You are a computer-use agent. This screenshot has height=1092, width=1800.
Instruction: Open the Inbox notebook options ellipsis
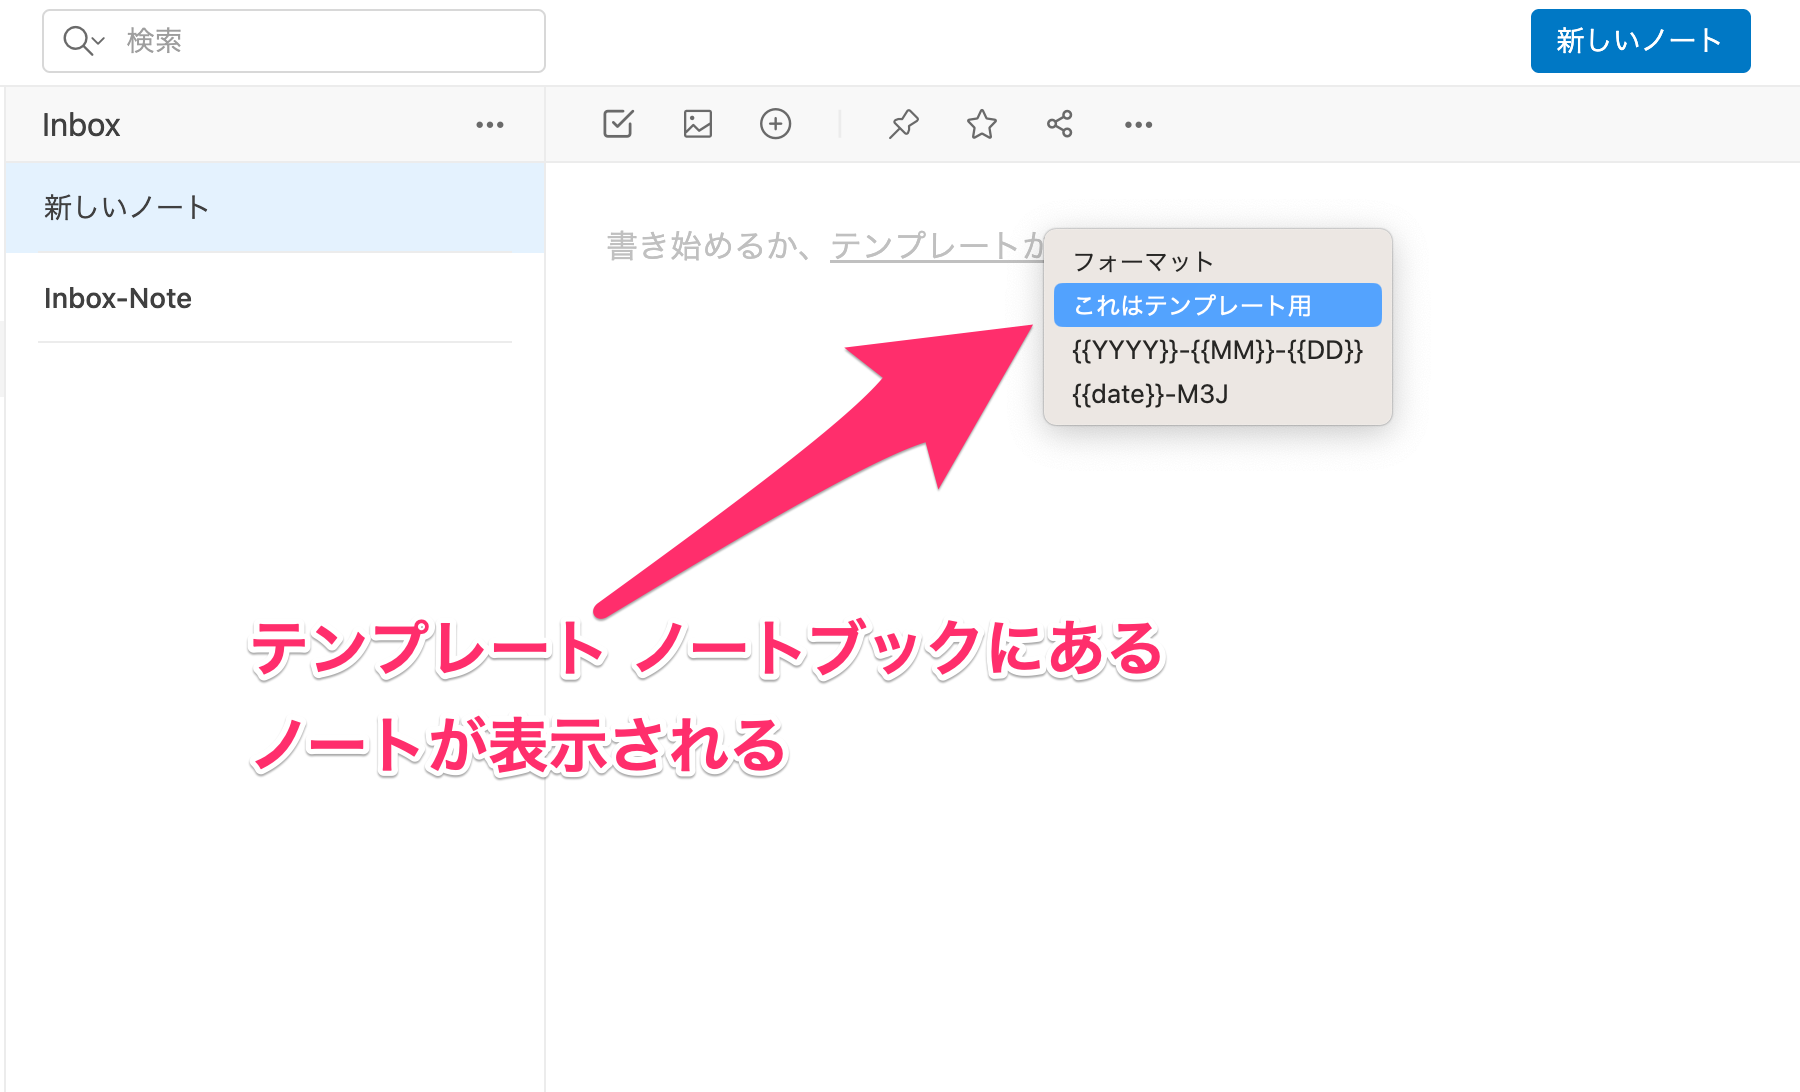point(489,124)
